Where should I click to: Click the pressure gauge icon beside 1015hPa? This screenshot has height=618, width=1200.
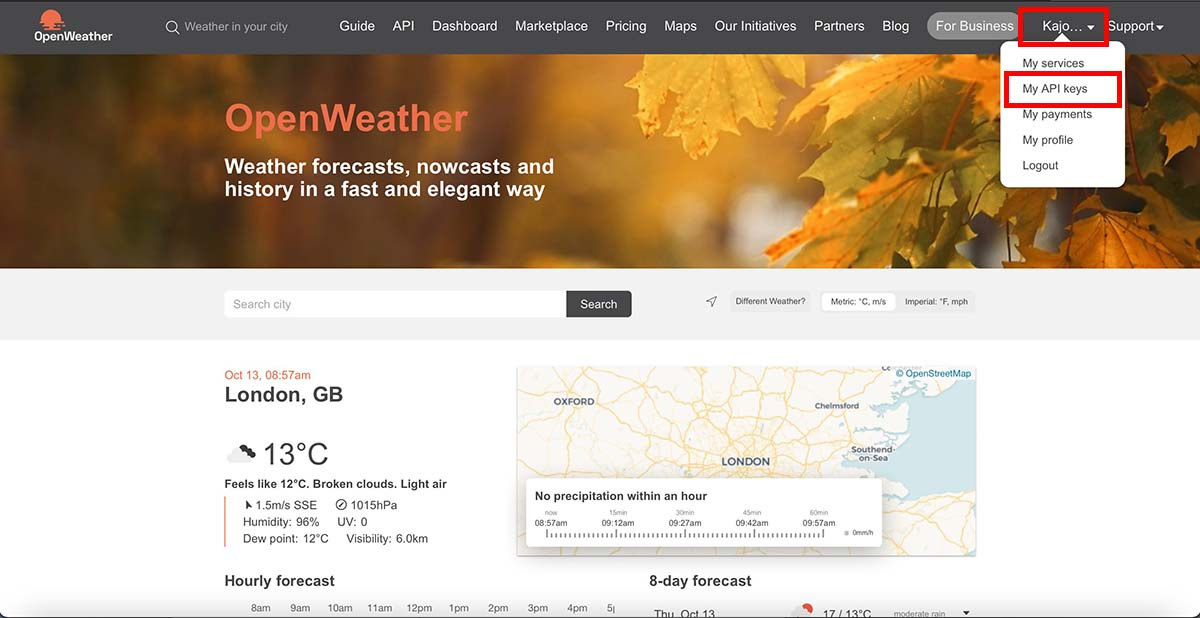pos(341,505)
